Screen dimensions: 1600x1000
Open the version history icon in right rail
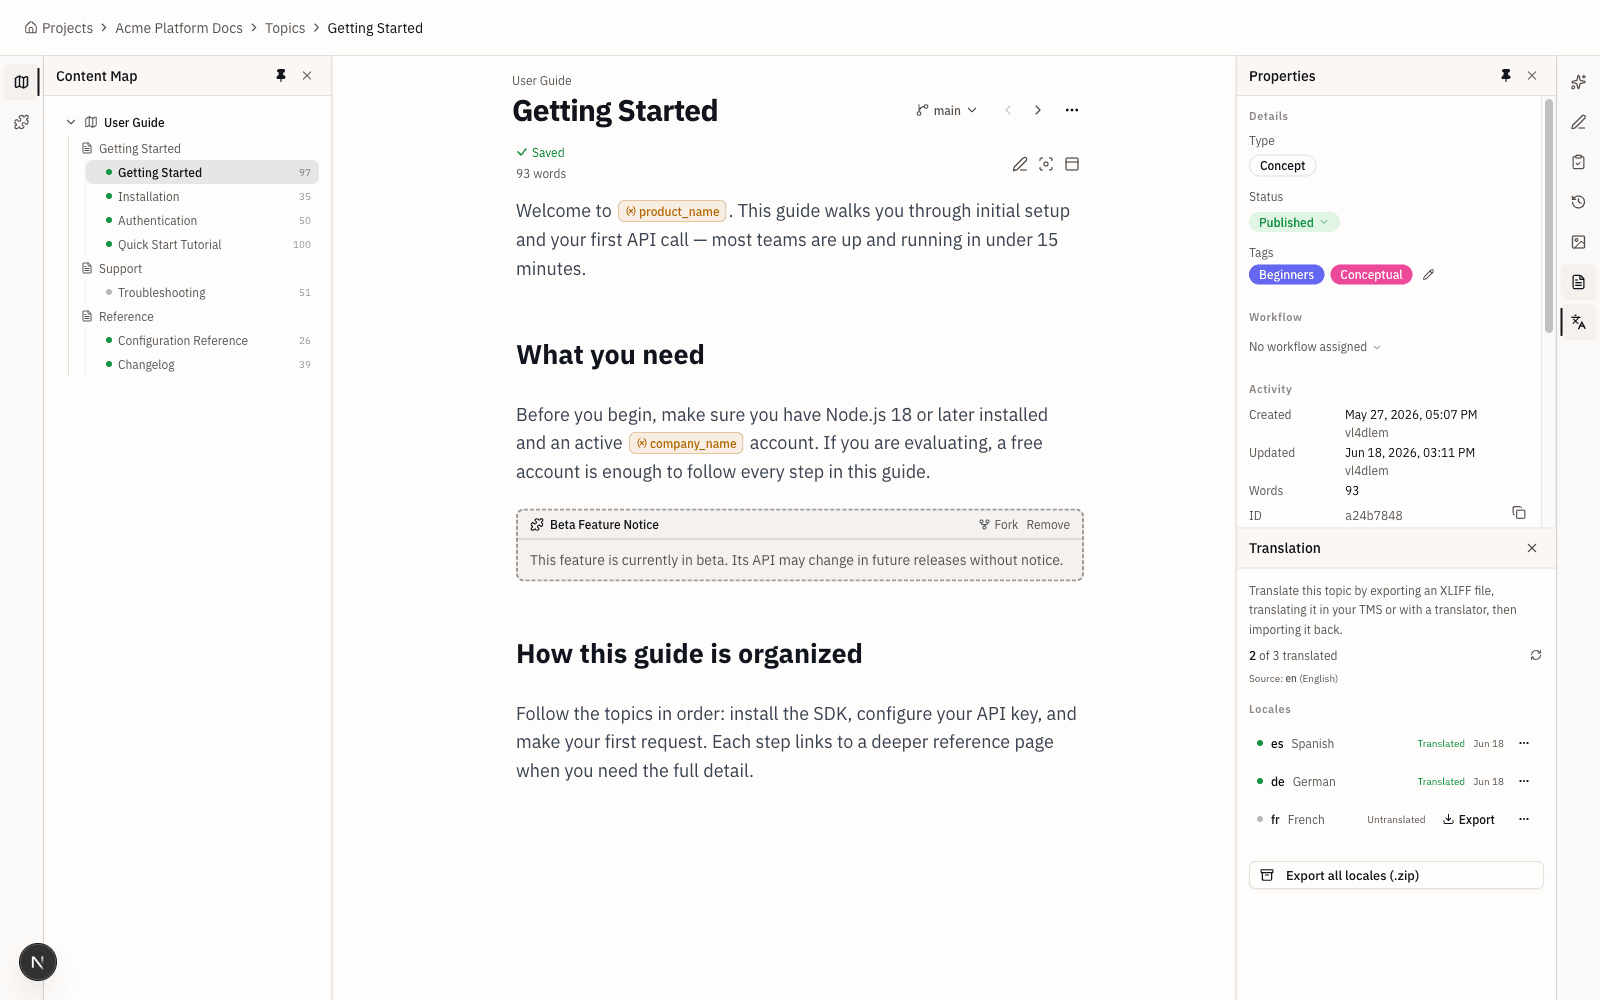1578,202
